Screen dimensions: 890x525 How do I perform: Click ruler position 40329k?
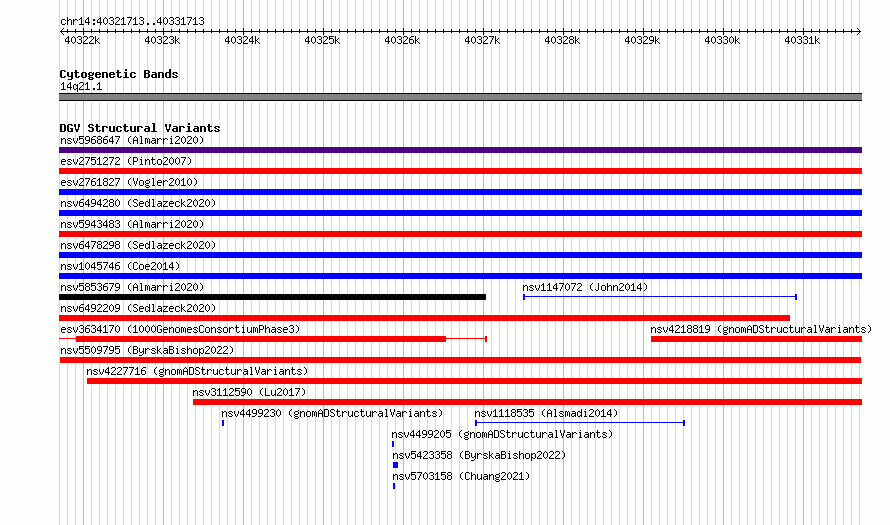click(x=643, y=40)
